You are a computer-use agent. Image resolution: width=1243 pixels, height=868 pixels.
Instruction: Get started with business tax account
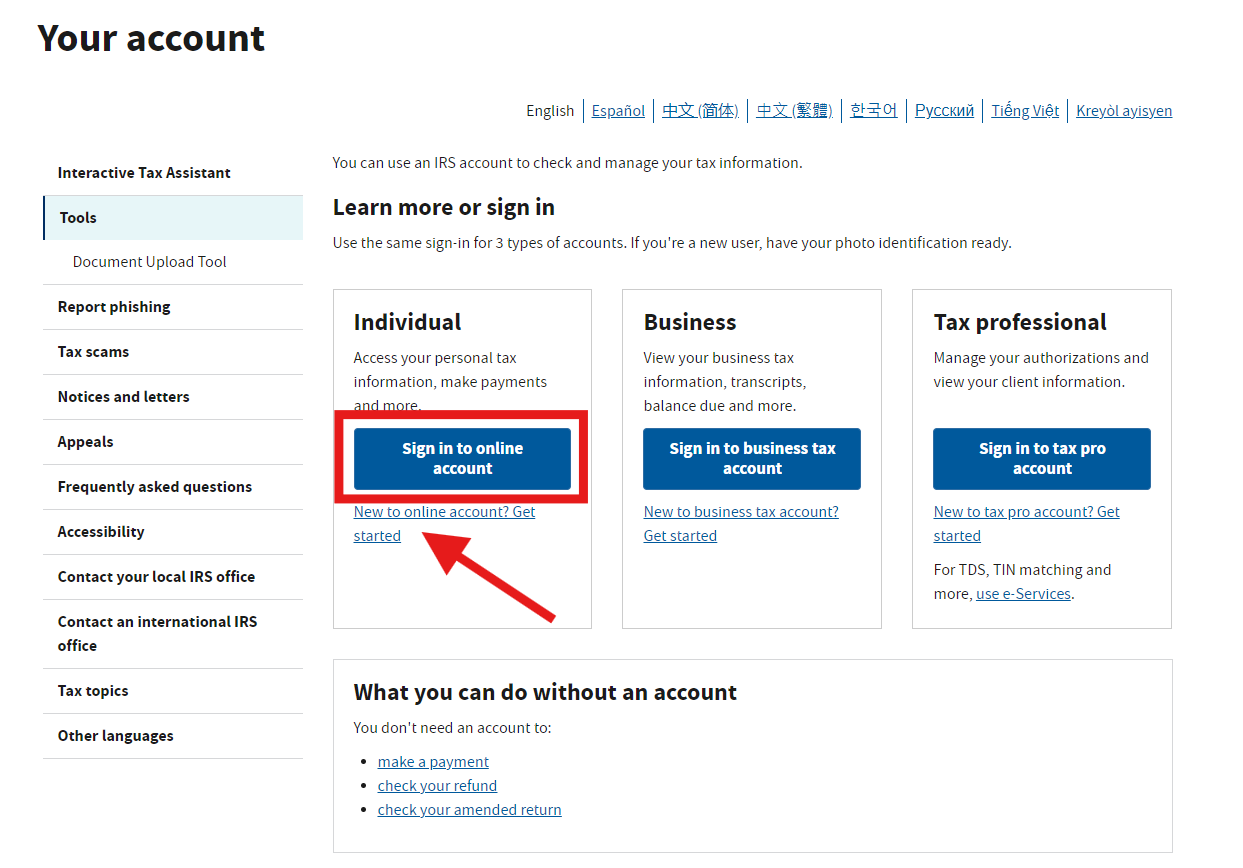point(741,523)
